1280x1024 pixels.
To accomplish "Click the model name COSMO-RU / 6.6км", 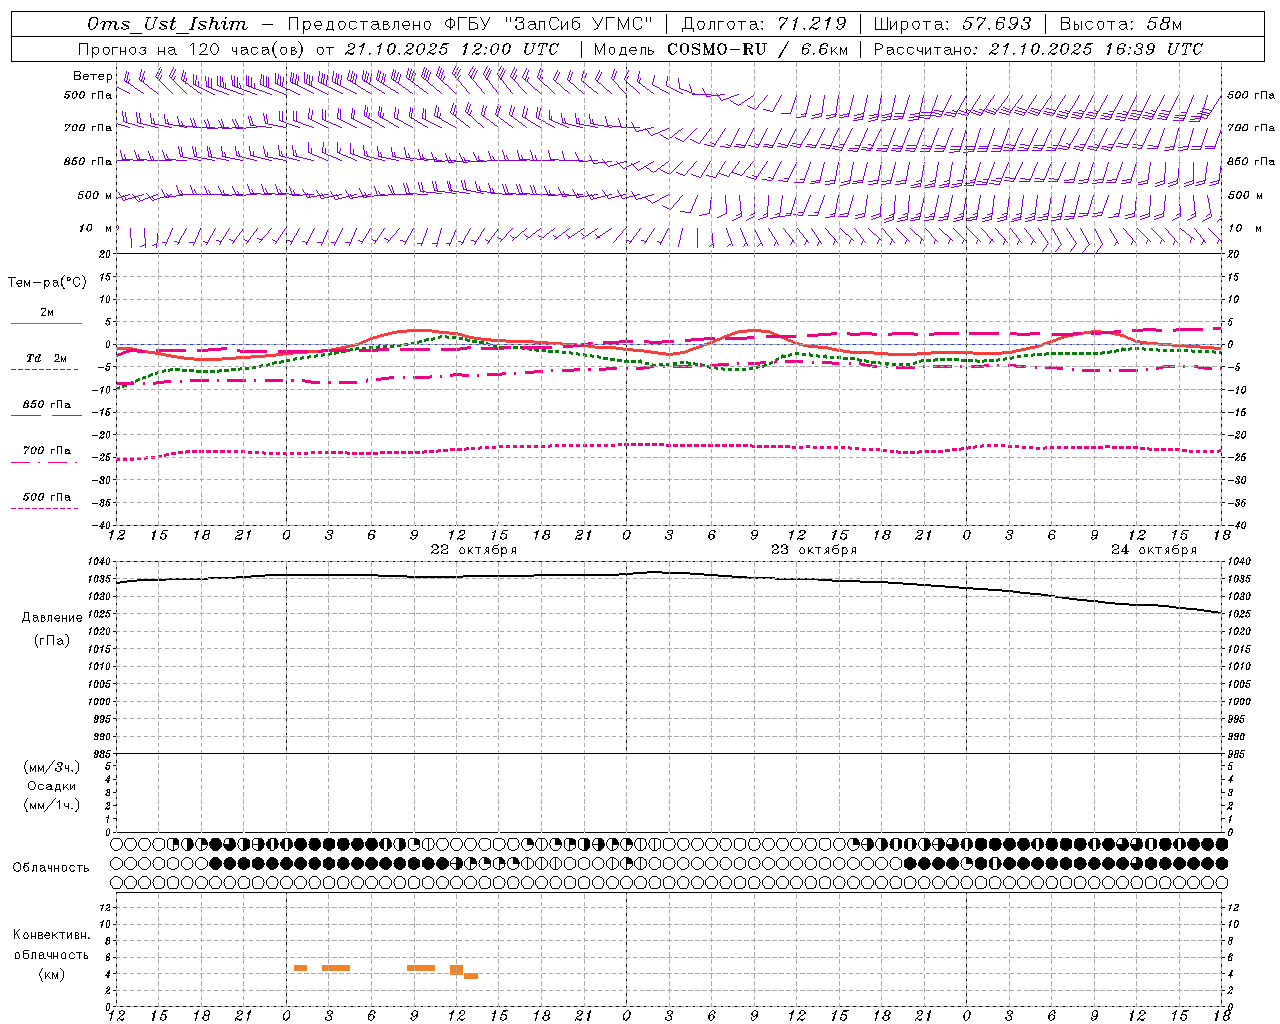I will pyautogui.click(x=757, y=49).
